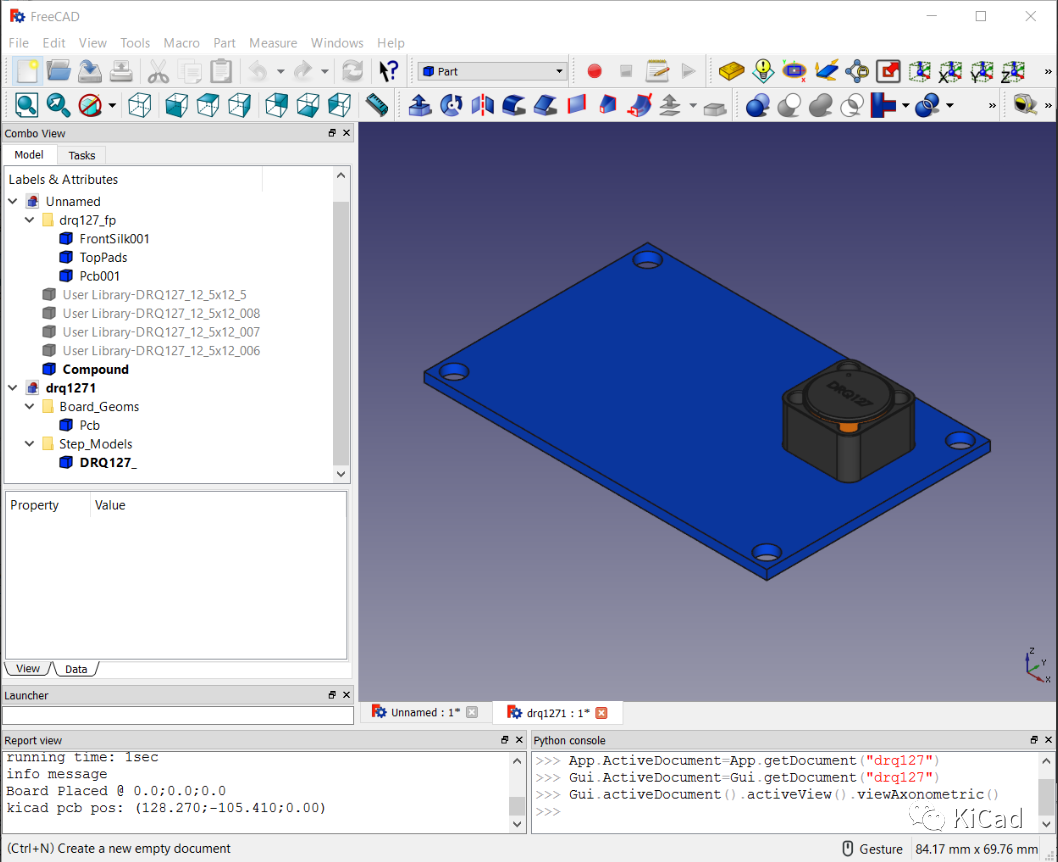Image resolution: width=1058 pixels, height=862 pixels.
Task: Open the draw style dropdown arrow
Action: pos(112,105)
